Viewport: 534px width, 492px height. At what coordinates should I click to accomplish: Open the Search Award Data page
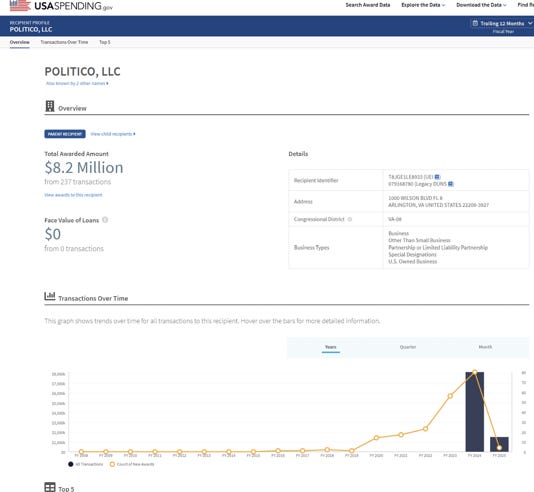point(367,5)
